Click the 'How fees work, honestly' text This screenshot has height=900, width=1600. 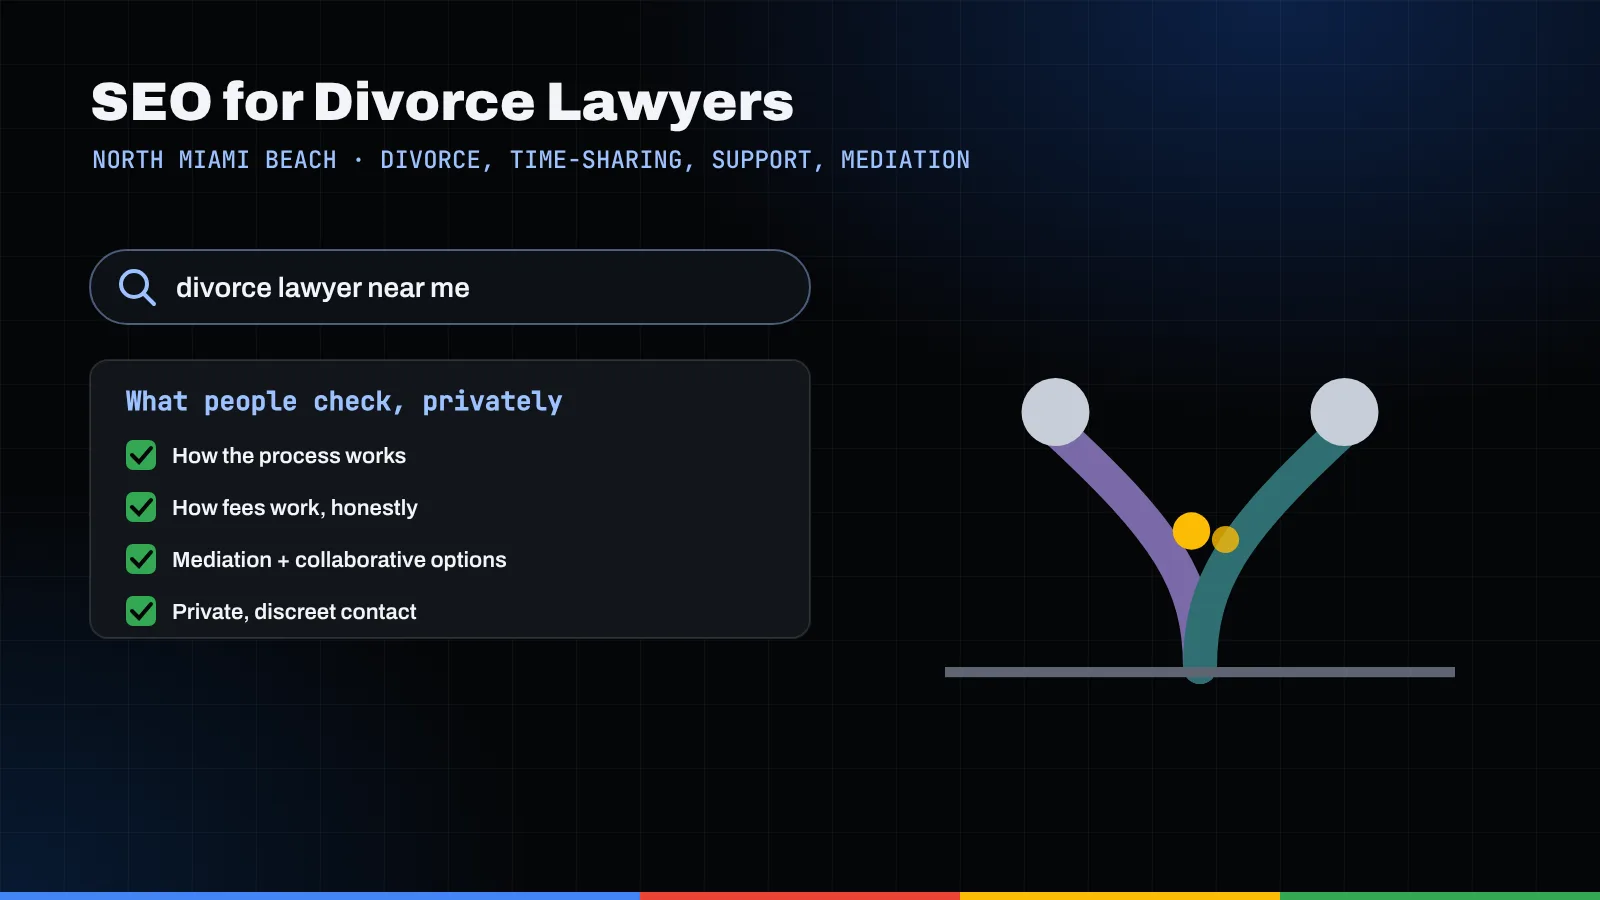[295, 508]
